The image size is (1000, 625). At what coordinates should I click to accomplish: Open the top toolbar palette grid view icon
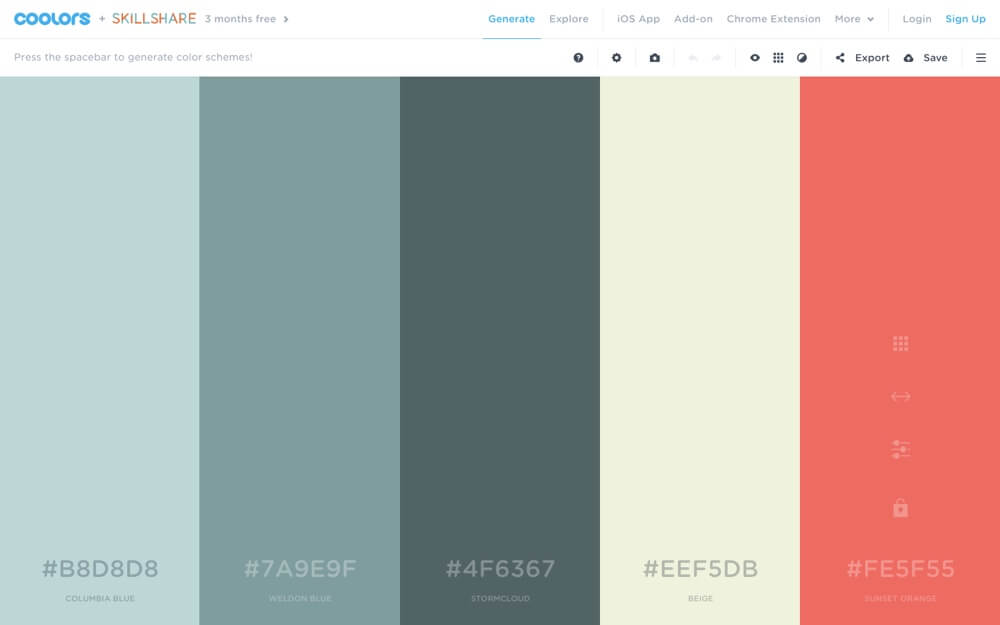[778, 58]
